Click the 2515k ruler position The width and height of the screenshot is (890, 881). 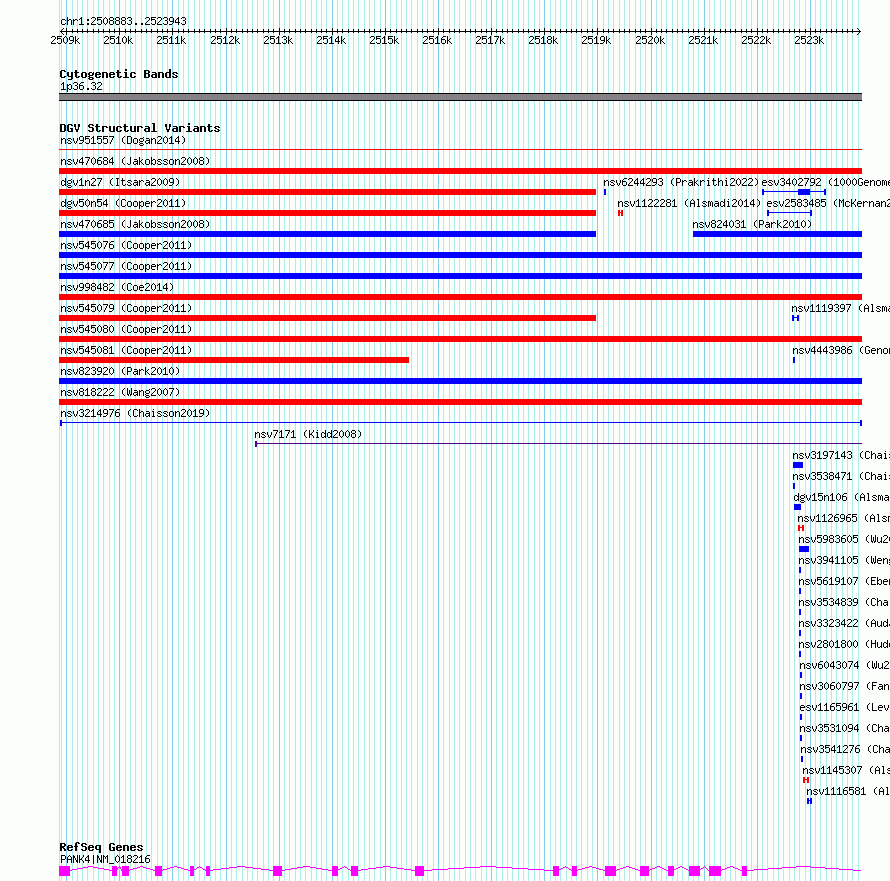tap(384, 40)
